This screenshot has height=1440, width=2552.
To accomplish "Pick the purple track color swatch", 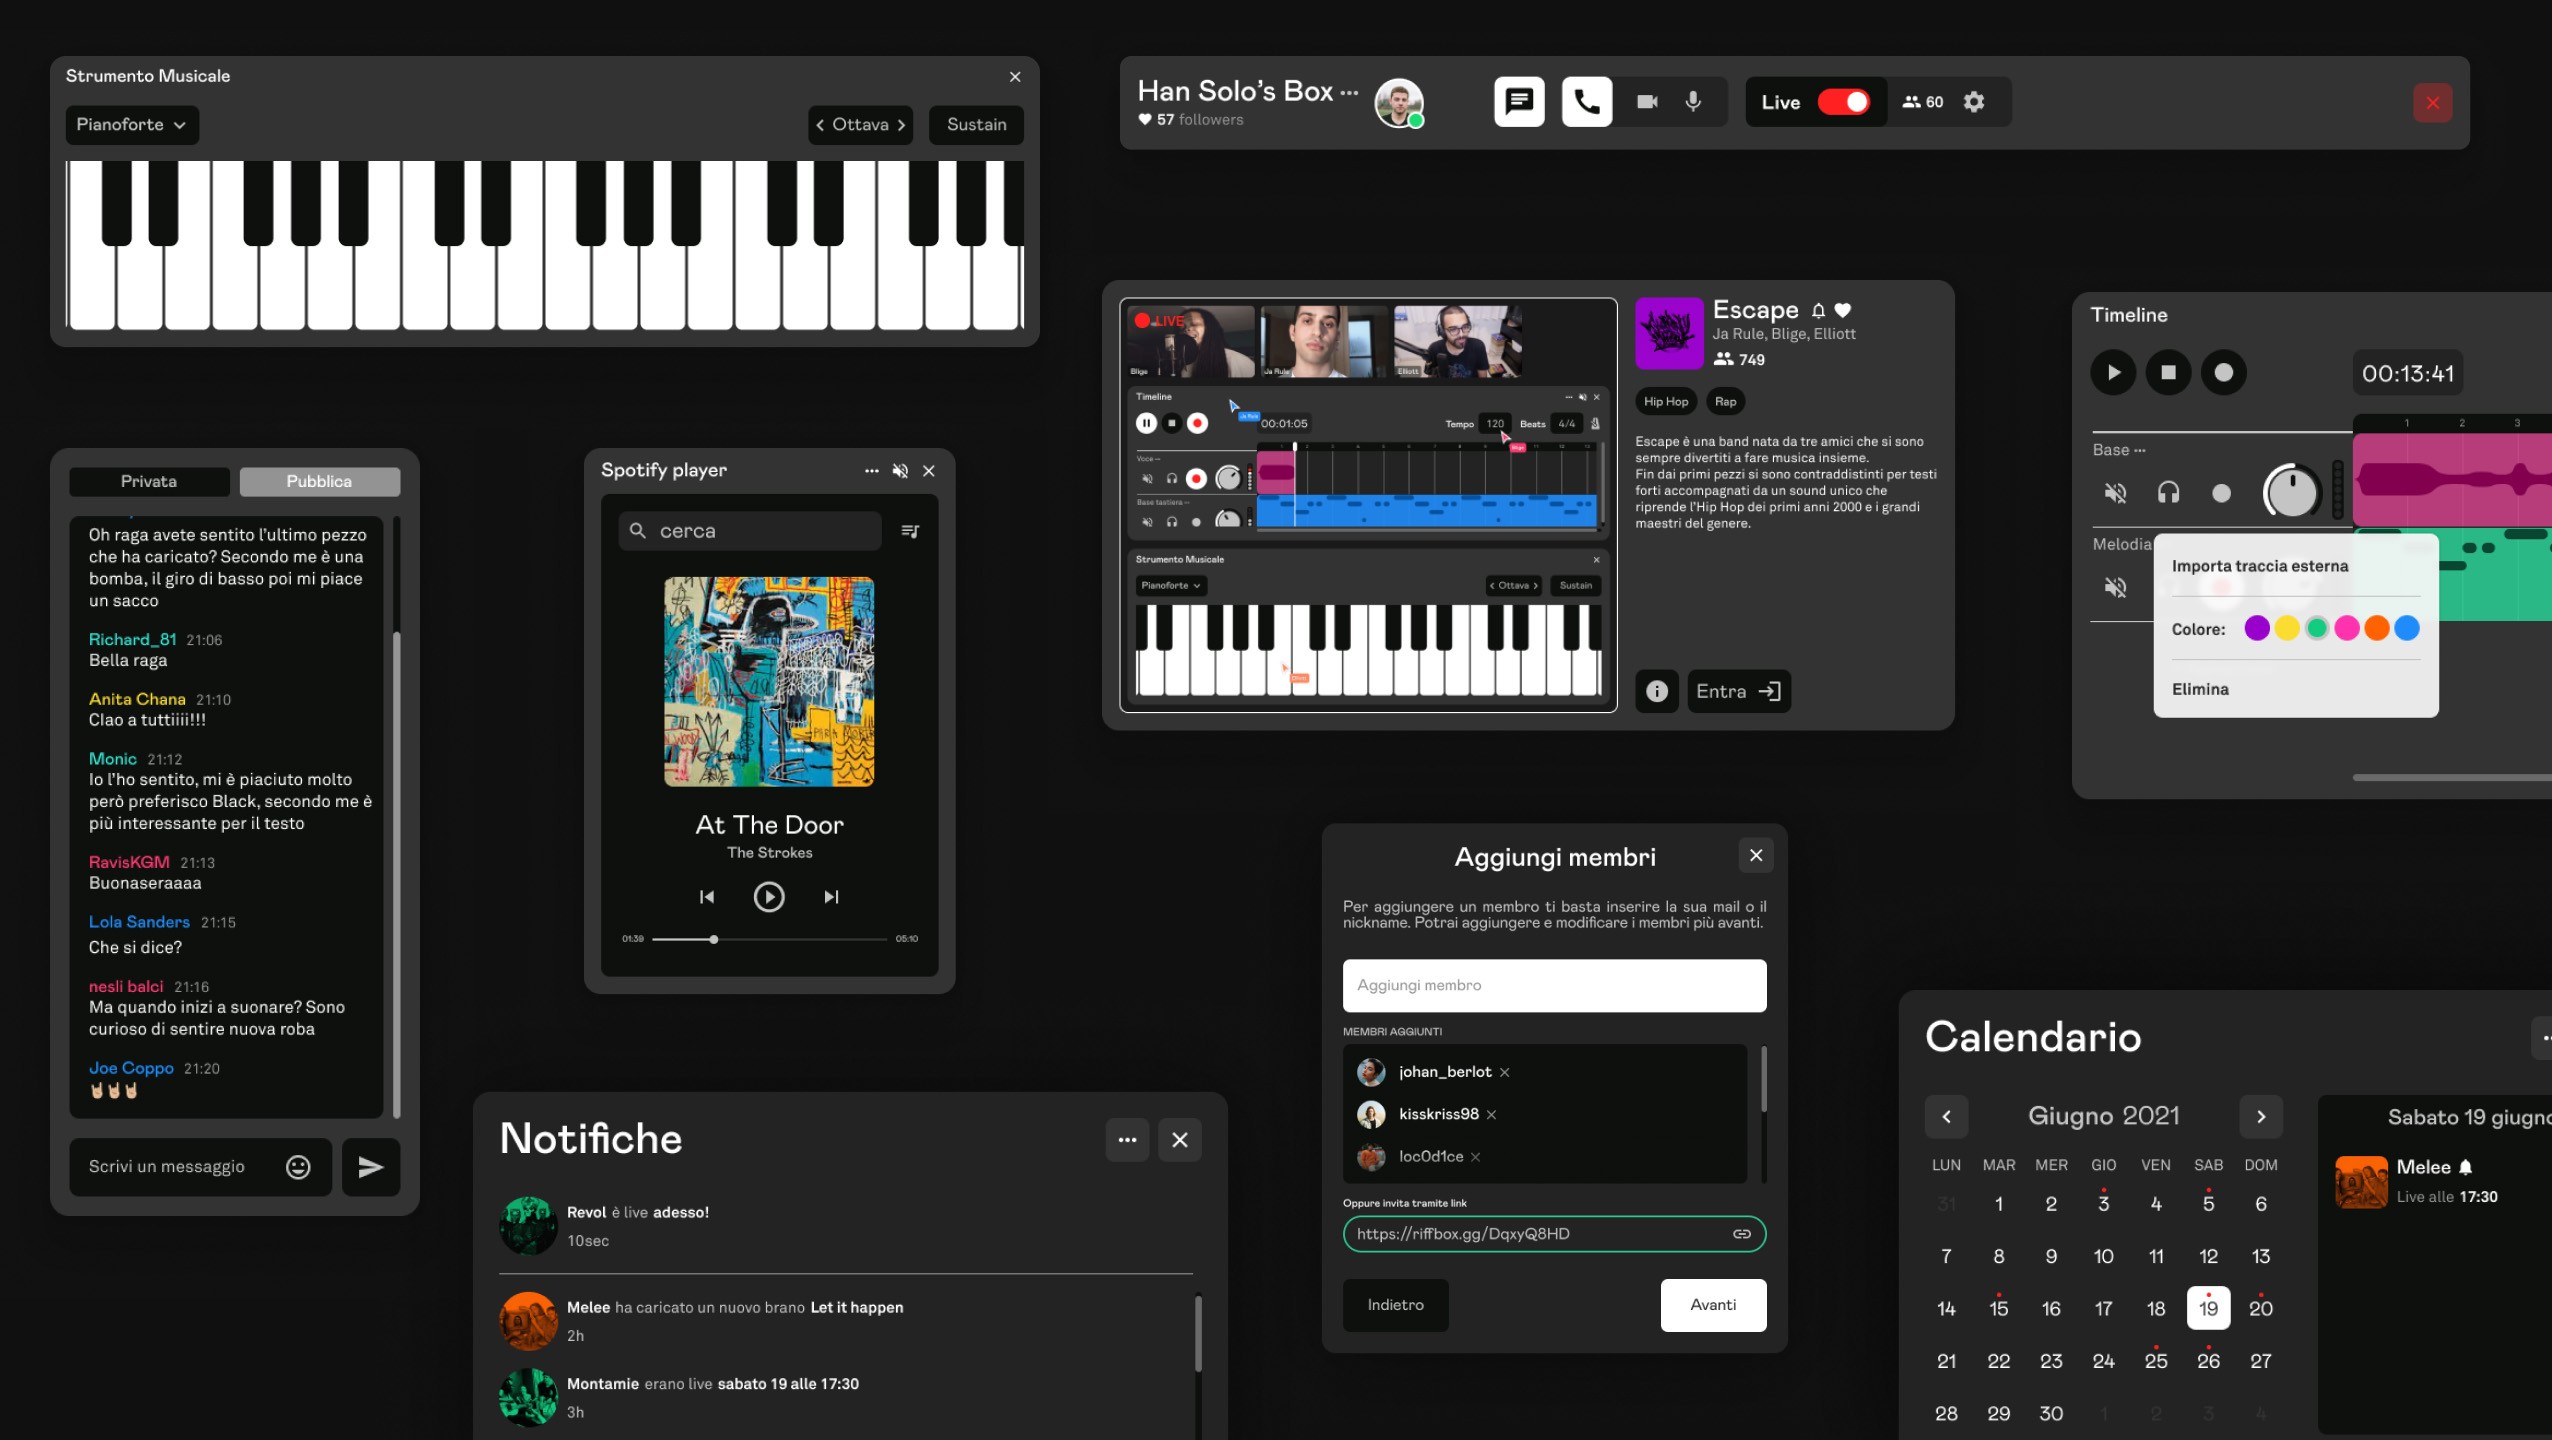I will click(2256, 628).
